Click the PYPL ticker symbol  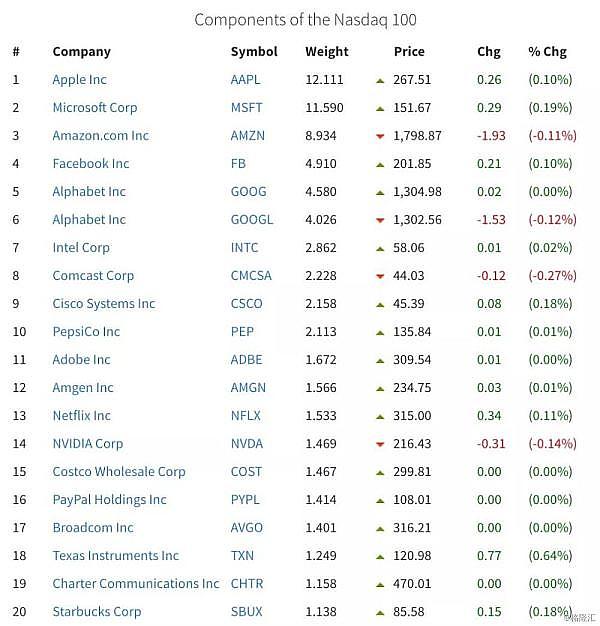(x=246, y=500)
